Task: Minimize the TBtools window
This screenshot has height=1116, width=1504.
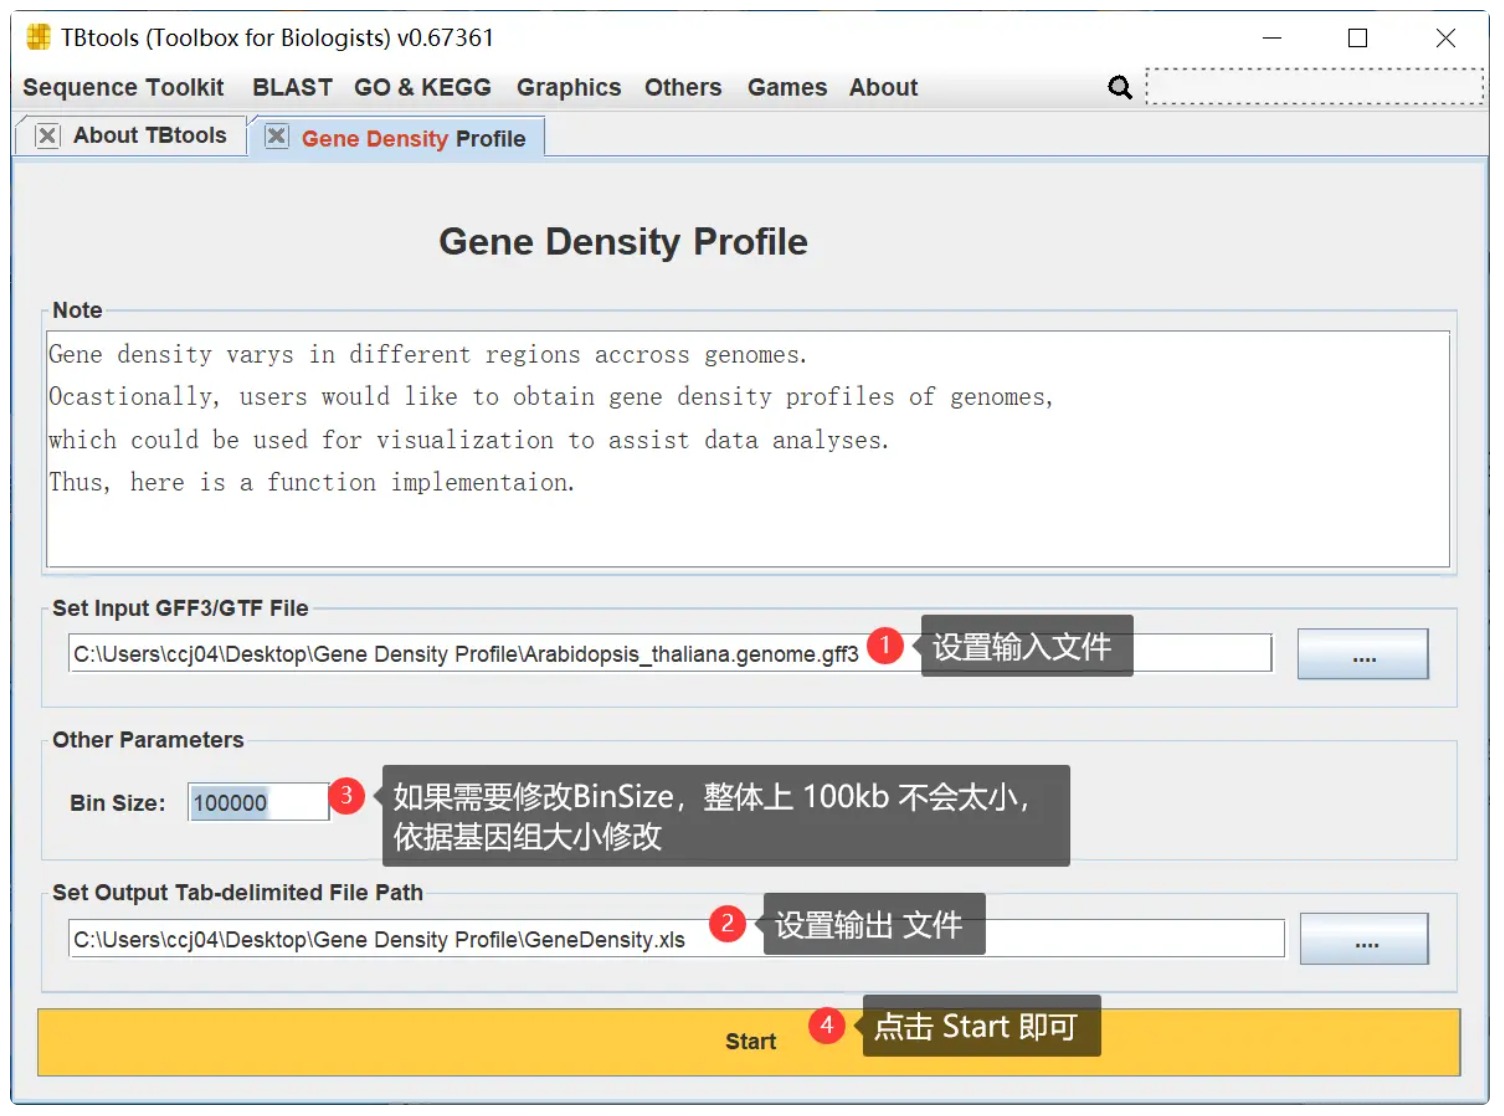Action: click(x=1272, y=38)
